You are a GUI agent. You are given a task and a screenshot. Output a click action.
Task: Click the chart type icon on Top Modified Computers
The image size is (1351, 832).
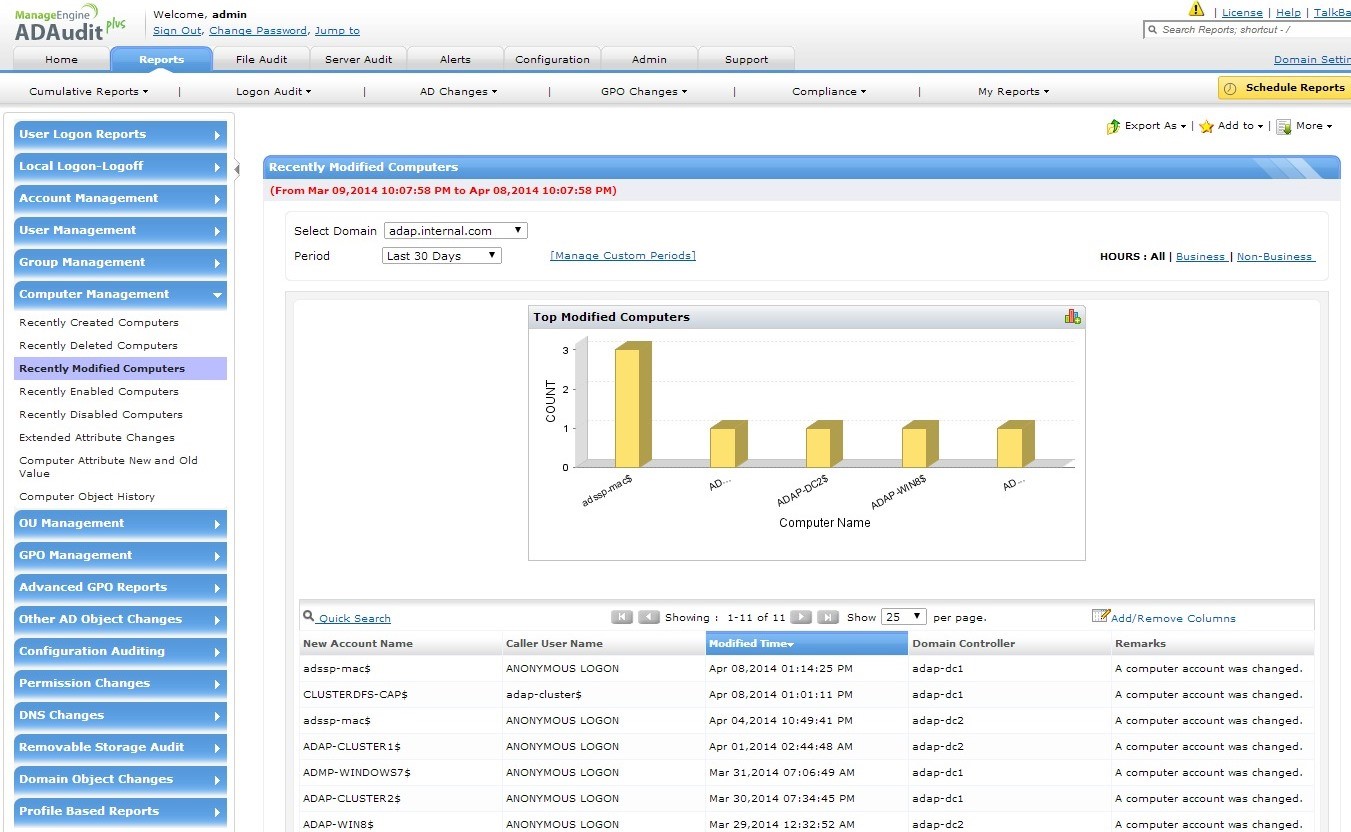pos(1072,317)
